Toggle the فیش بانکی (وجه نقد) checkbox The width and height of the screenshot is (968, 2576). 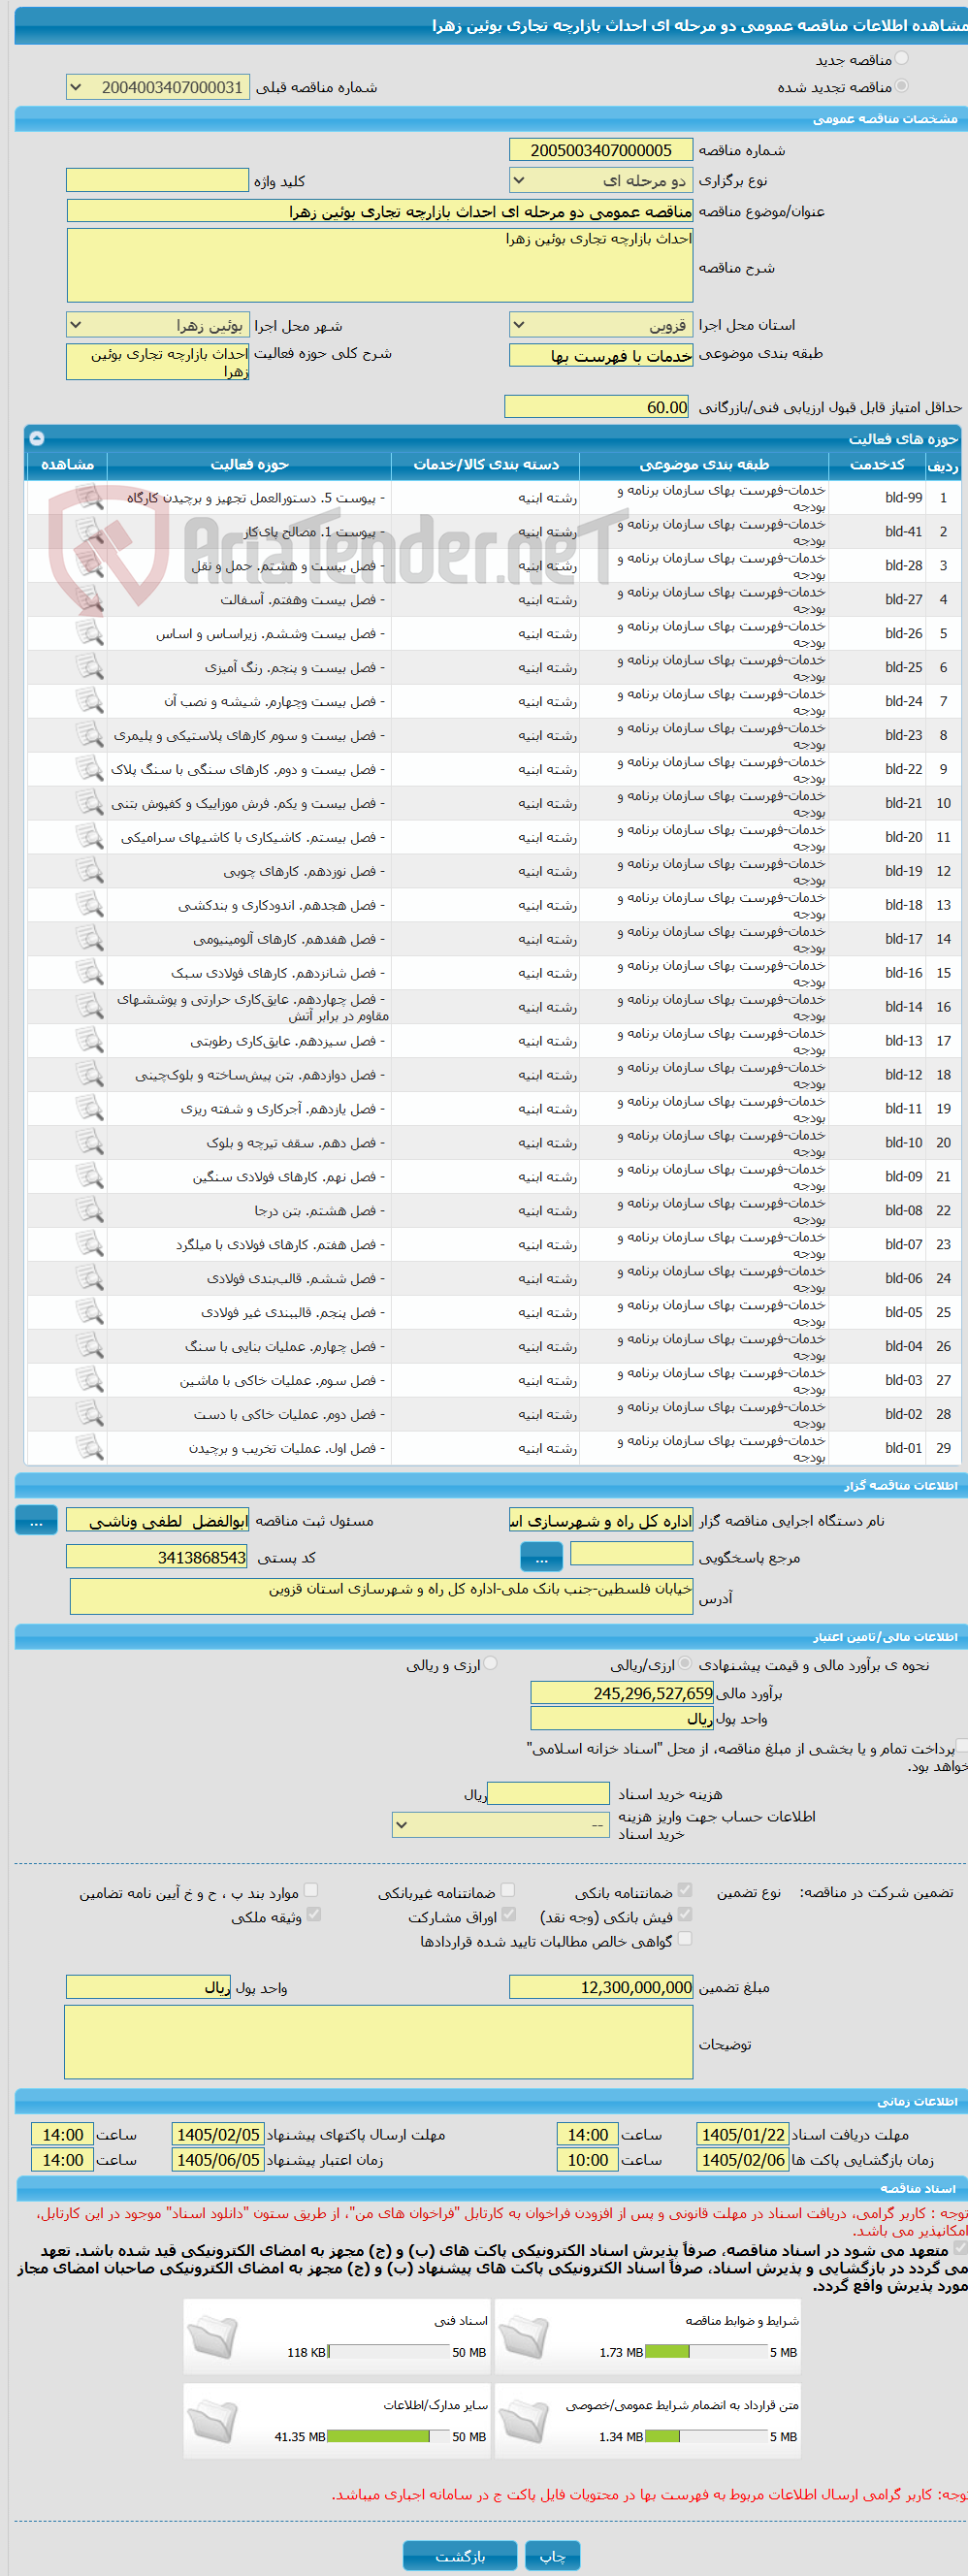click(685, 1914)
